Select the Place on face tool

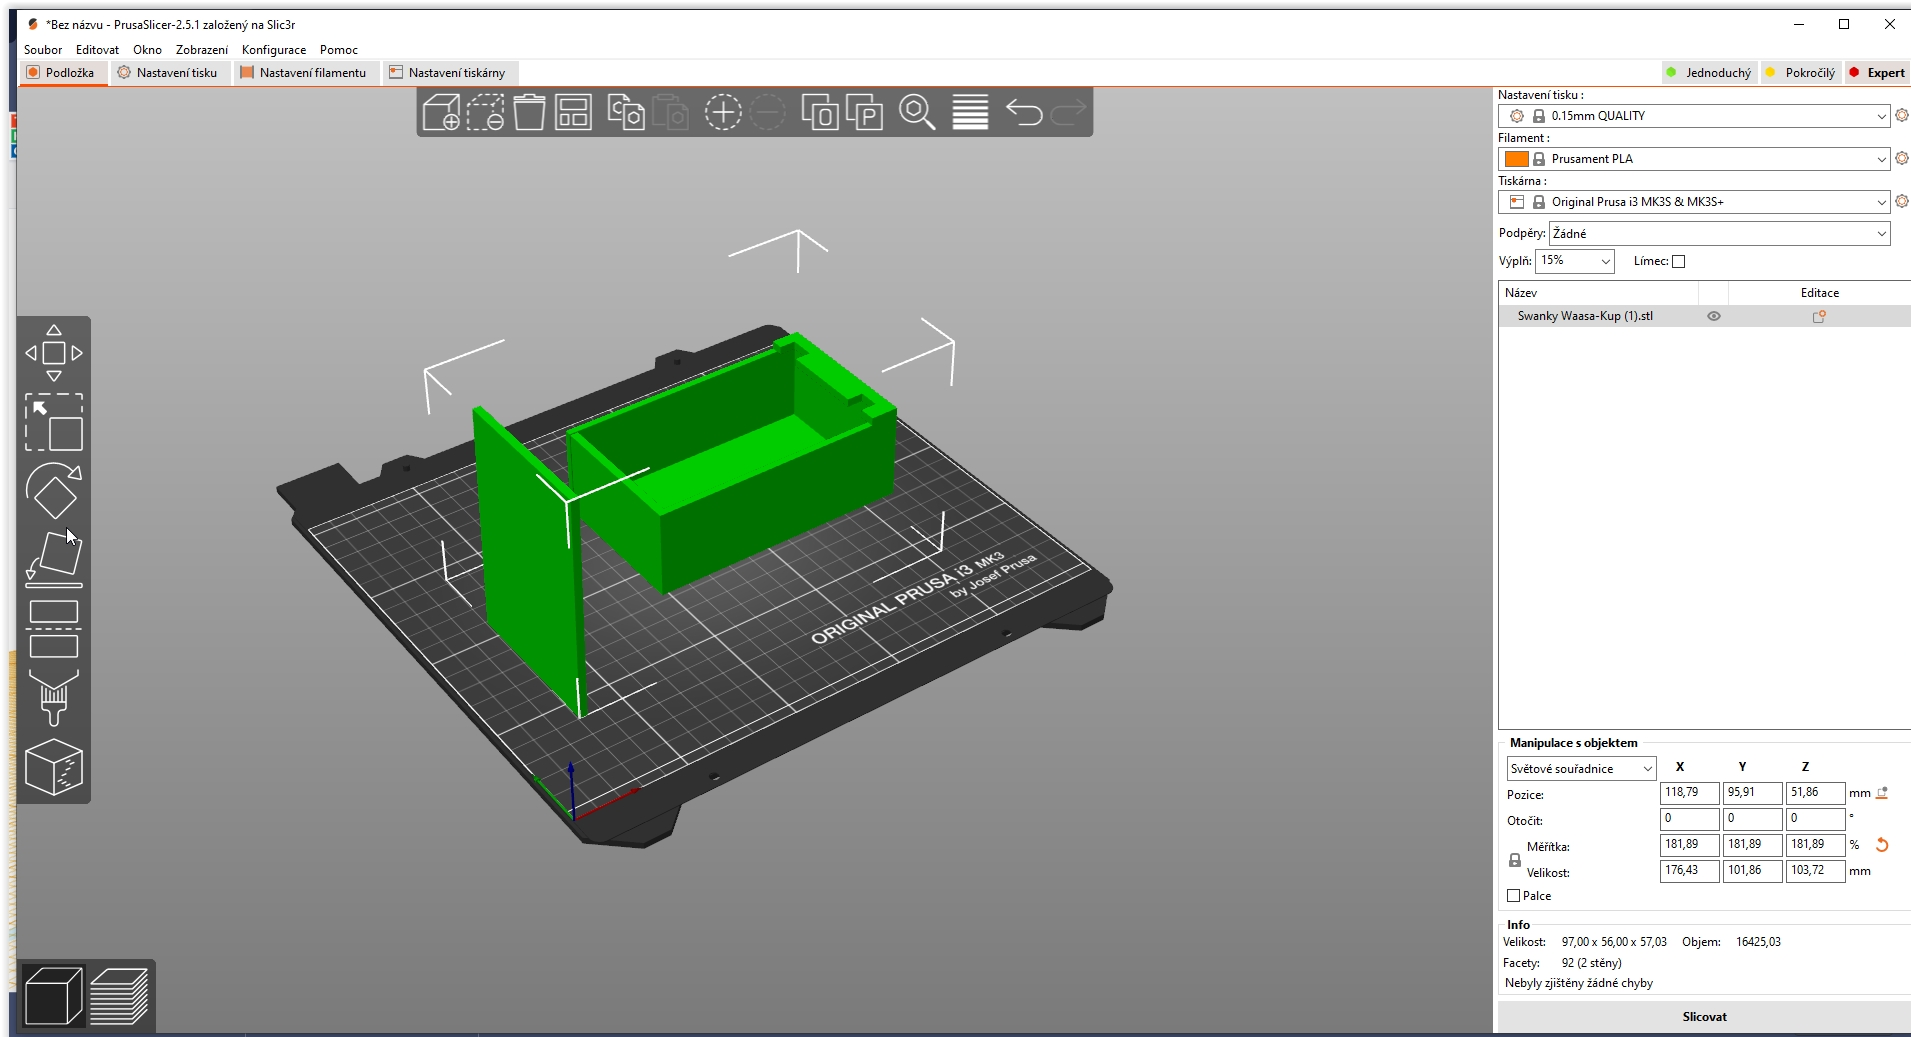tap(54, 559)
